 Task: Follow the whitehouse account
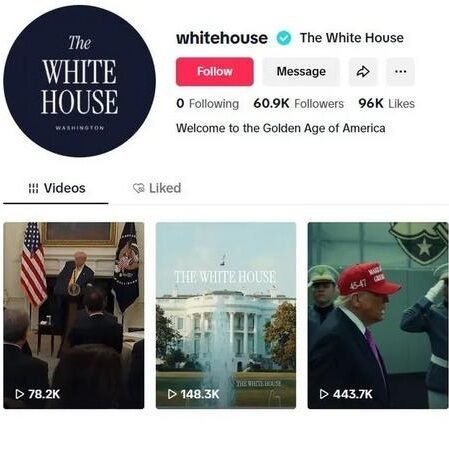click(x=215, y=72)
